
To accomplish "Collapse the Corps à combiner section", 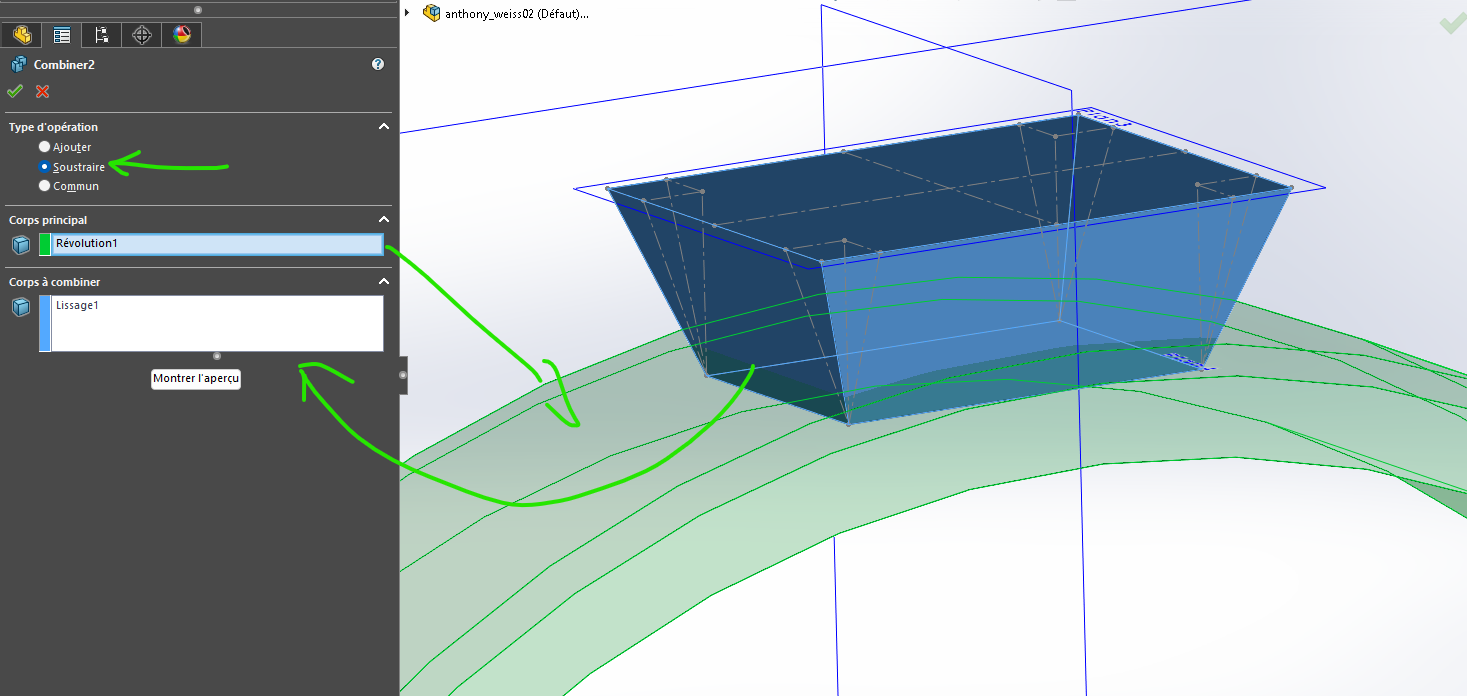I will pos(383,282).
